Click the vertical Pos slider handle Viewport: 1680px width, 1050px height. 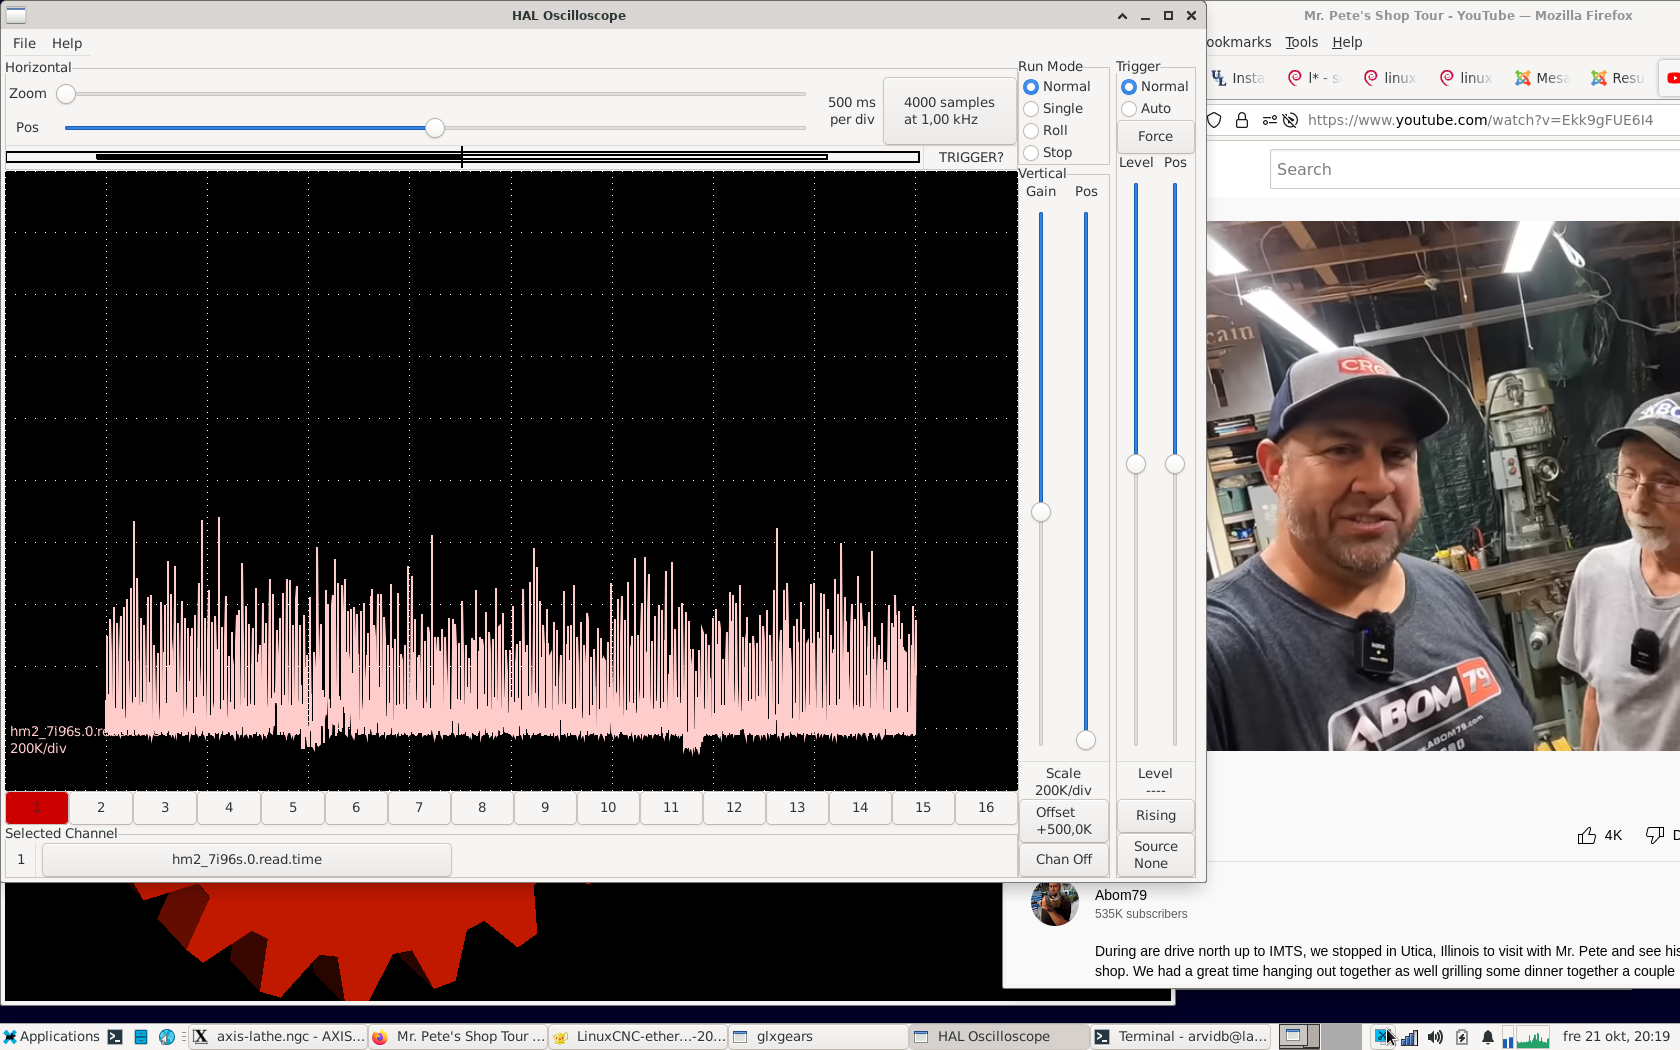click(x=1086, y=740)
